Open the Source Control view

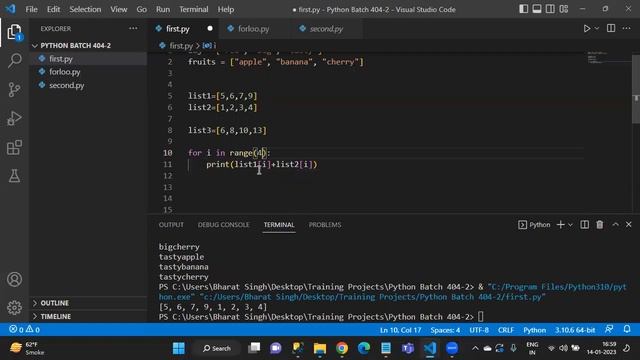14,89
